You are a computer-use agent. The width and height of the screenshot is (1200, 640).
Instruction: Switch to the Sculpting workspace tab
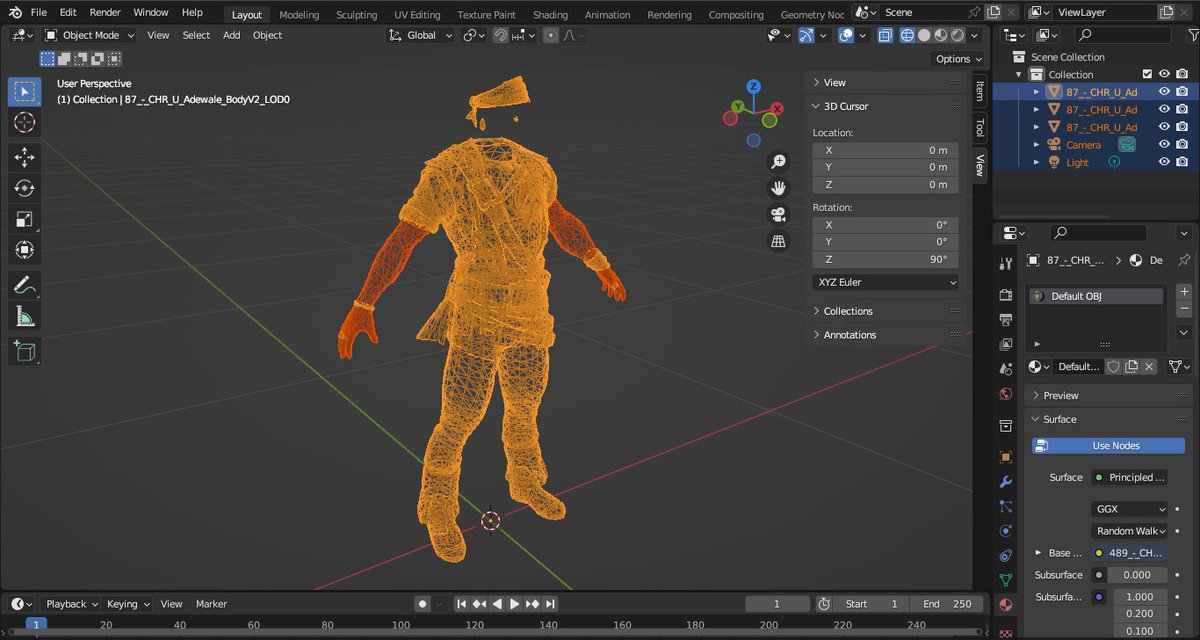tap(356, 15)
